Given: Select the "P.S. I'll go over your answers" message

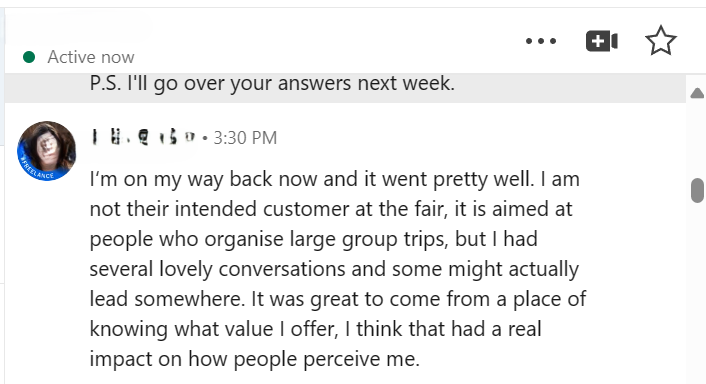Looking at the screenshot, I should 272,84.
